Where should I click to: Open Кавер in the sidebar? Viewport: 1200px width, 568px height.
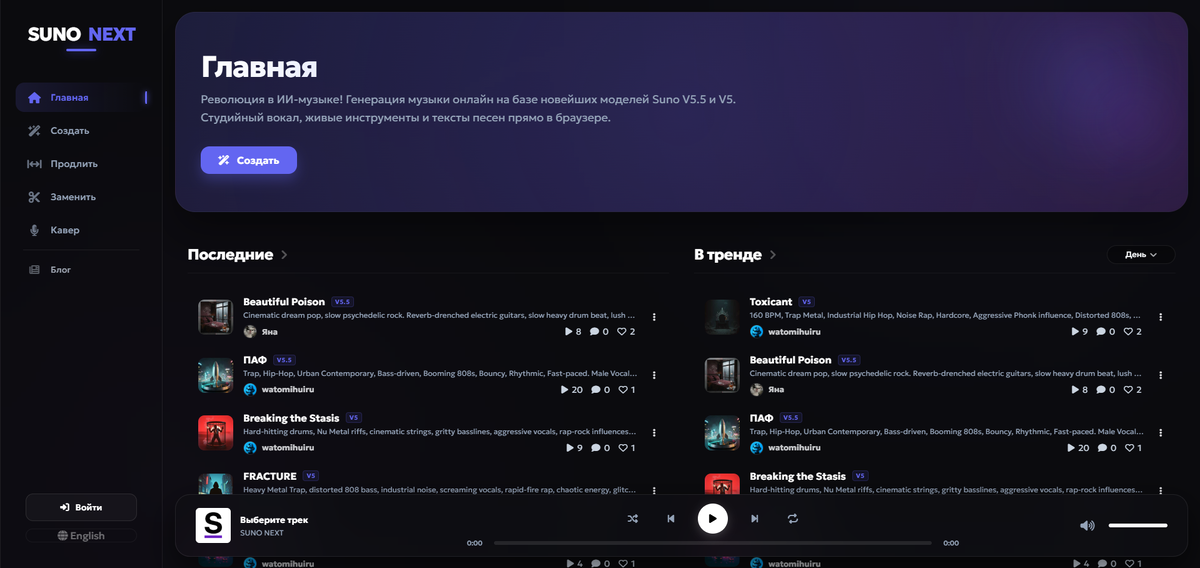tap(81, 230)
